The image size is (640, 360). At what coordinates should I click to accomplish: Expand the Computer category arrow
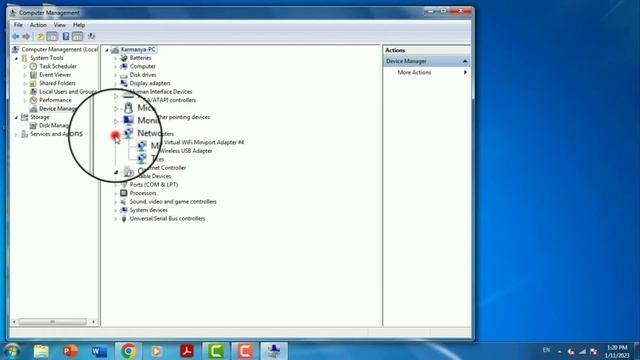pos(116,67)
